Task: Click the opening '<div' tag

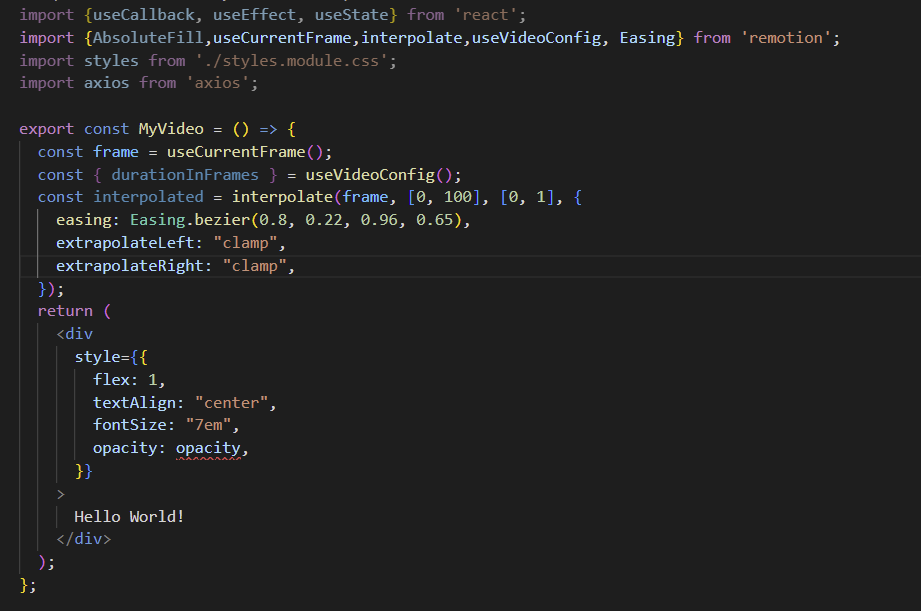Action: click(75, 334)
